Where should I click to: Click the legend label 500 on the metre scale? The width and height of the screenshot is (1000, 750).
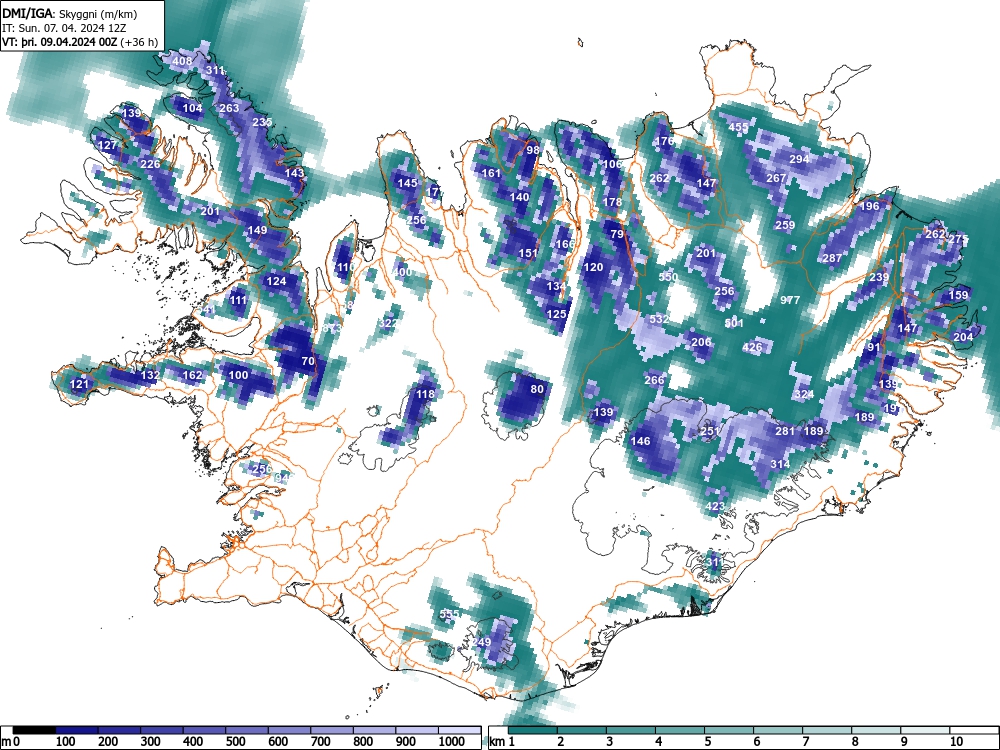click(x=235, y=742)
